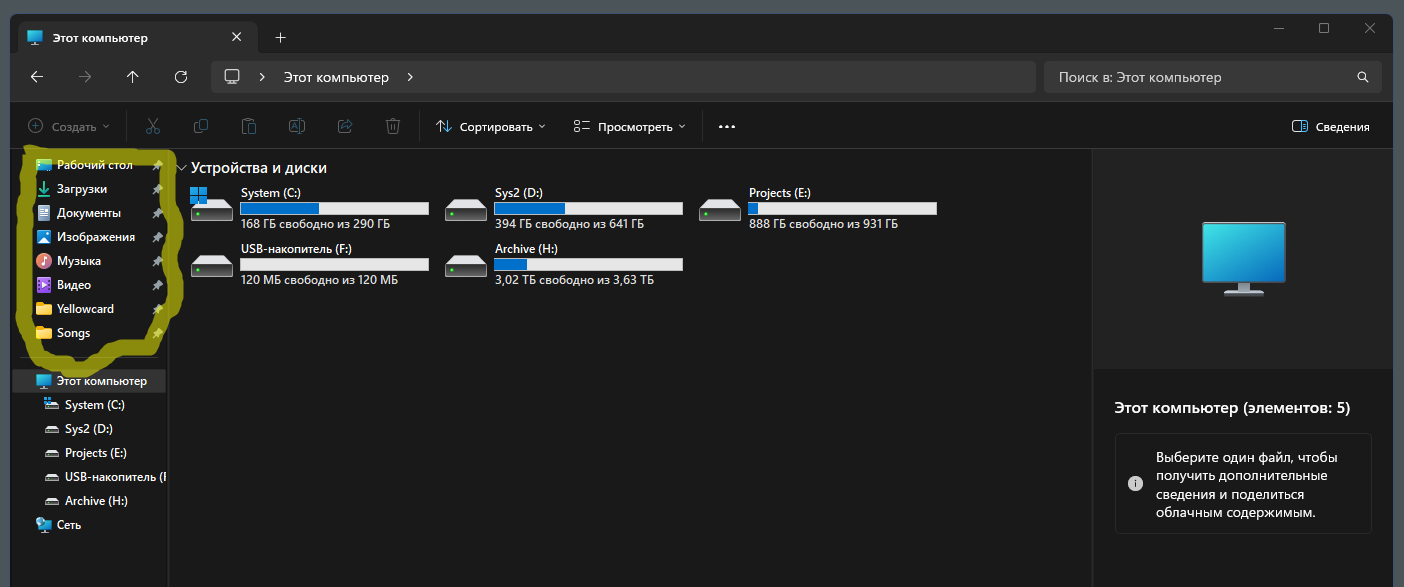The width and height of the screenshot is (1404, 587).
Task: Click the Paste clipboard icon
Action: pos(249,126)
